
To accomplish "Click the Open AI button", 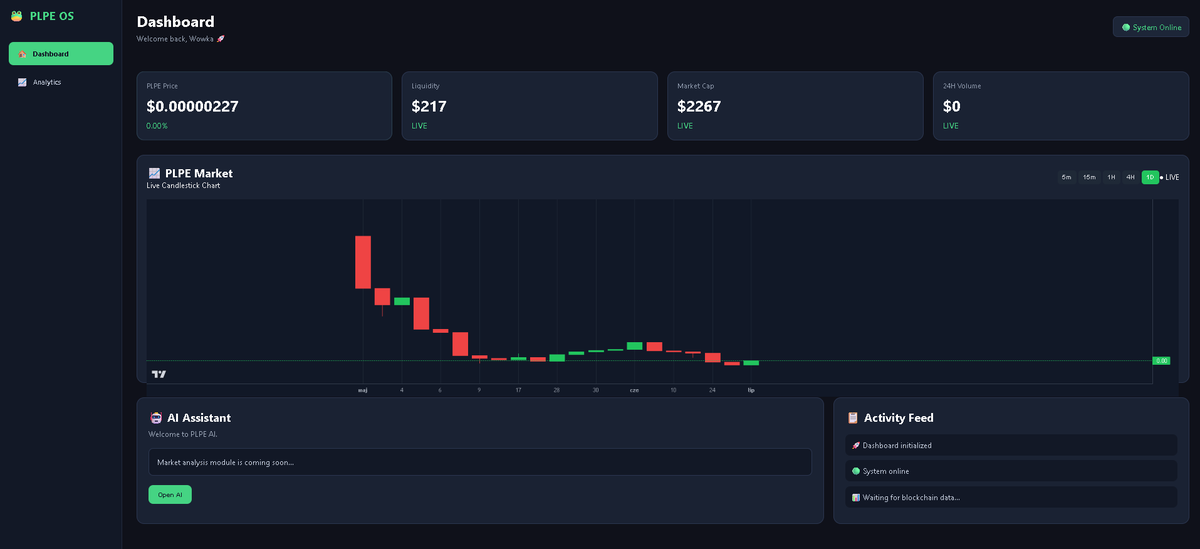I will pyautogui.click(x=170, y=494).
